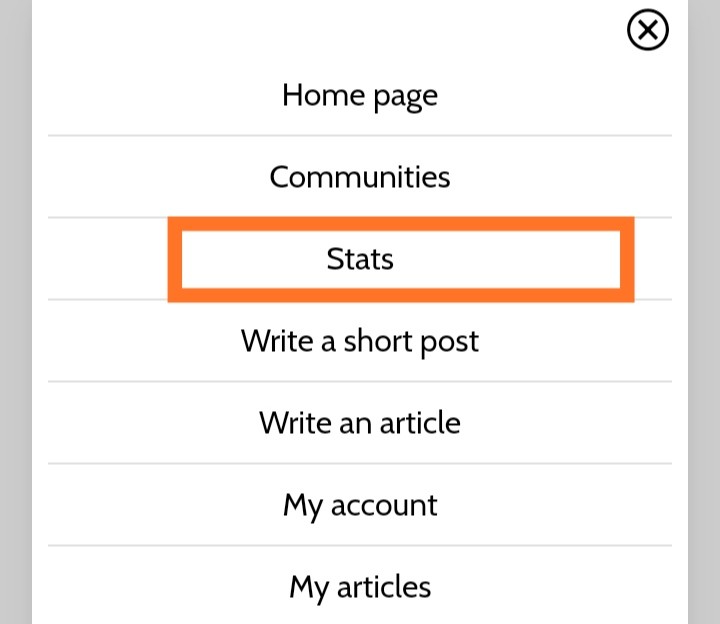Image resolution: width=720 pixels, height=624 pixels.
Task: Tap the circled cross icon
Action: (x=647, y=30)
